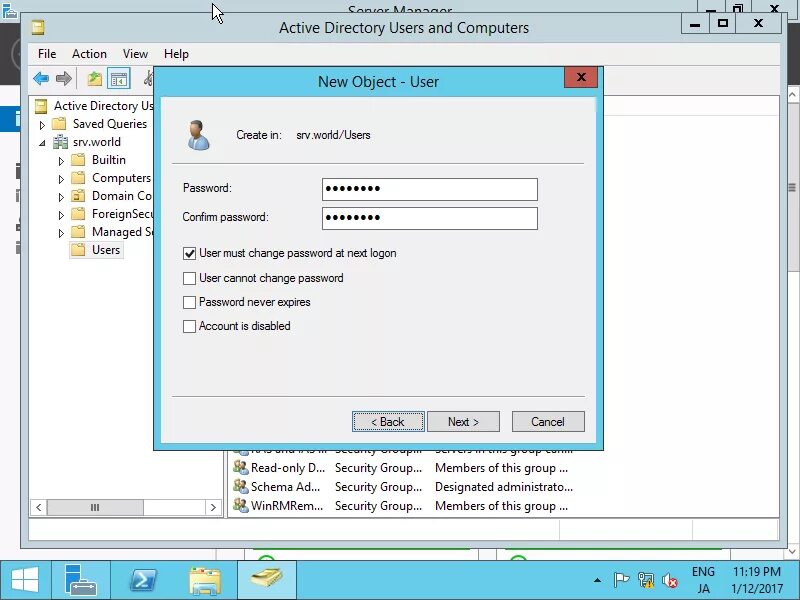Expand the Domain Controllers tree node
This screenshot has width=800, height=600.
pyautogui.click(x=61, y=197)
